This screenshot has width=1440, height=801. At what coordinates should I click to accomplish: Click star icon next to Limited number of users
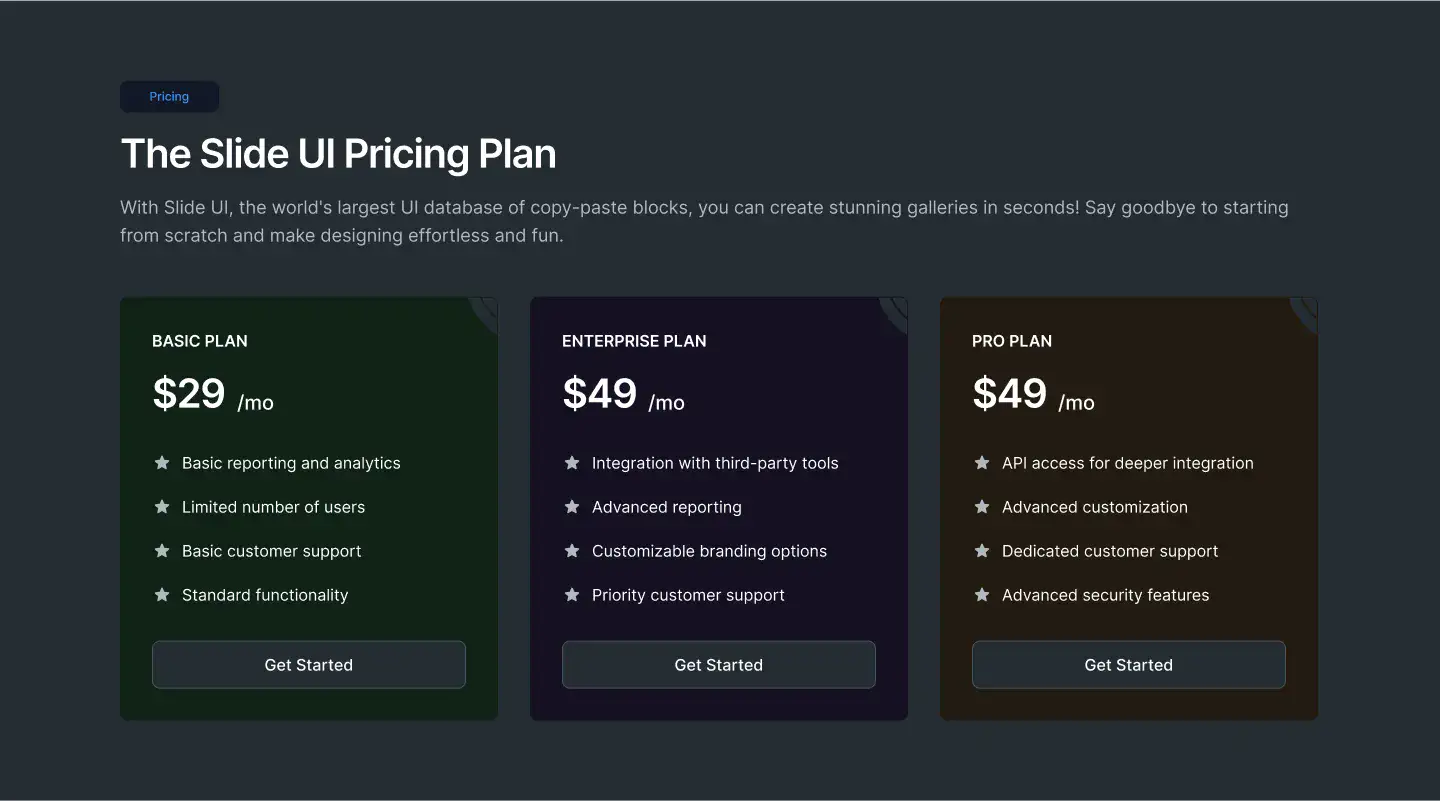coord(162,507)
